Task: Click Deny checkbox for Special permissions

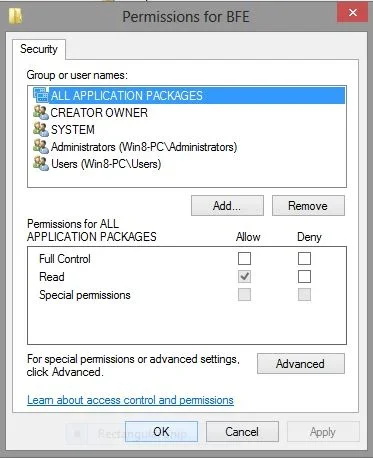Action: tap(304, 294)
